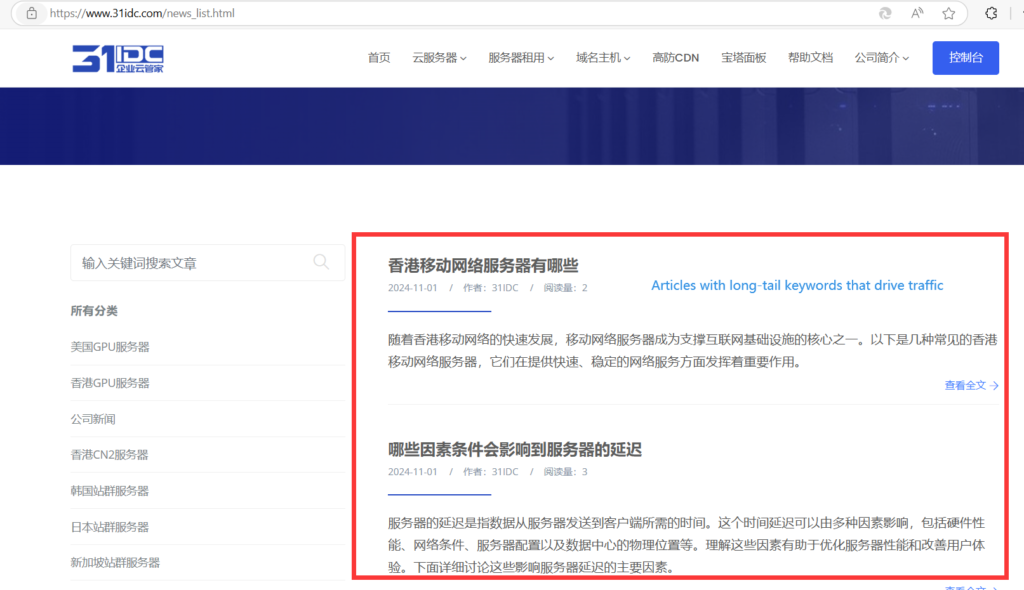Open article 哪些因素条件会影响到服务器的延迟
The height and width of the screenshot is (590, 1024).
(x=515, y=450)
